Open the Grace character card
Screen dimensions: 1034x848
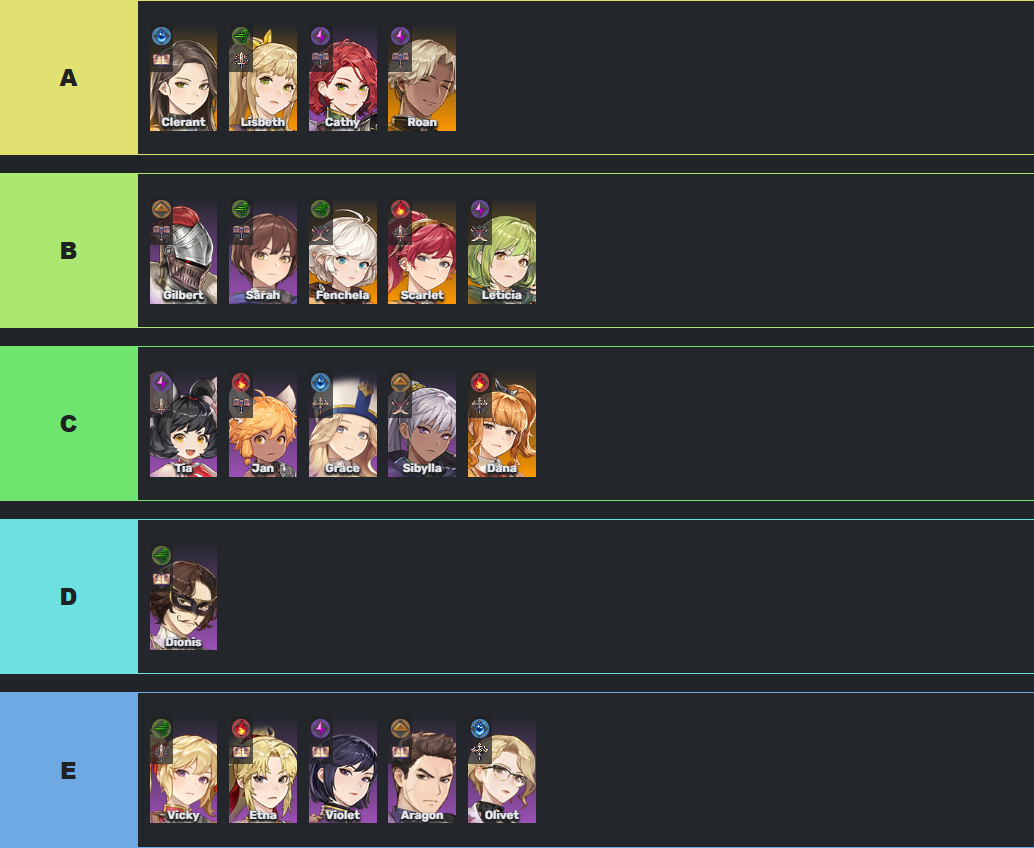tap(342, 423)
